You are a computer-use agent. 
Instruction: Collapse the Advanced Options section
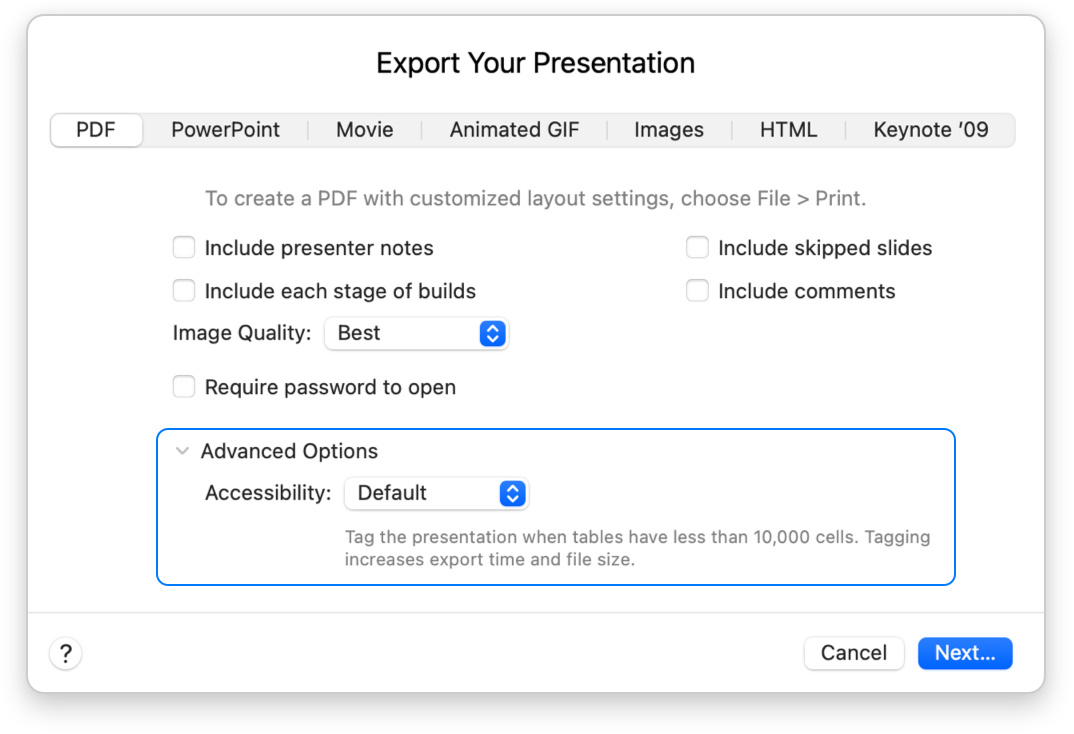[x=182, y=451]
